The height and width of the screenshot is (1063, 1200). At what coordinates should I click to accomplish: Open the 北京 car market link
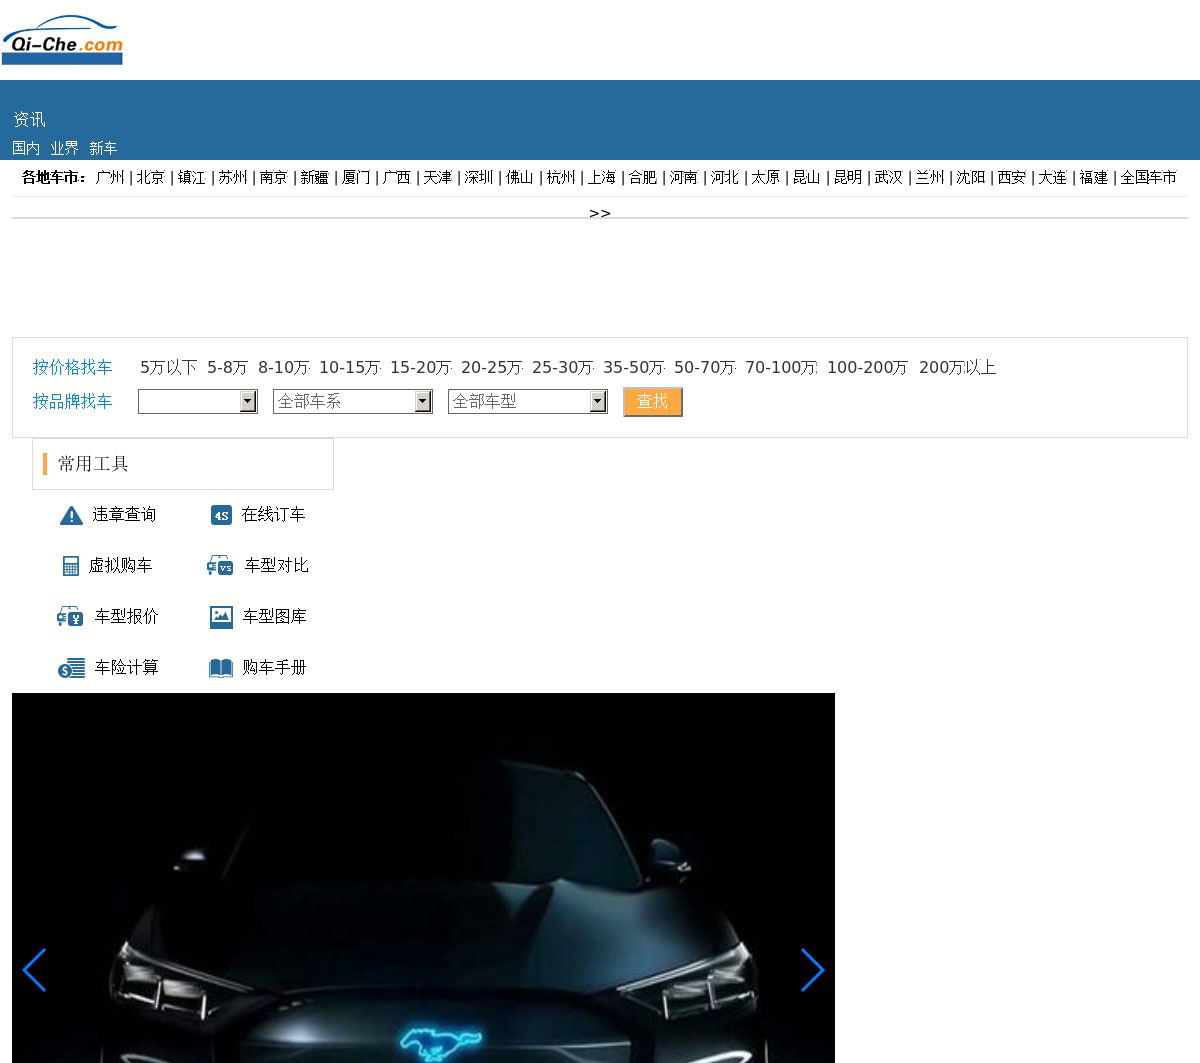[150, 177]
